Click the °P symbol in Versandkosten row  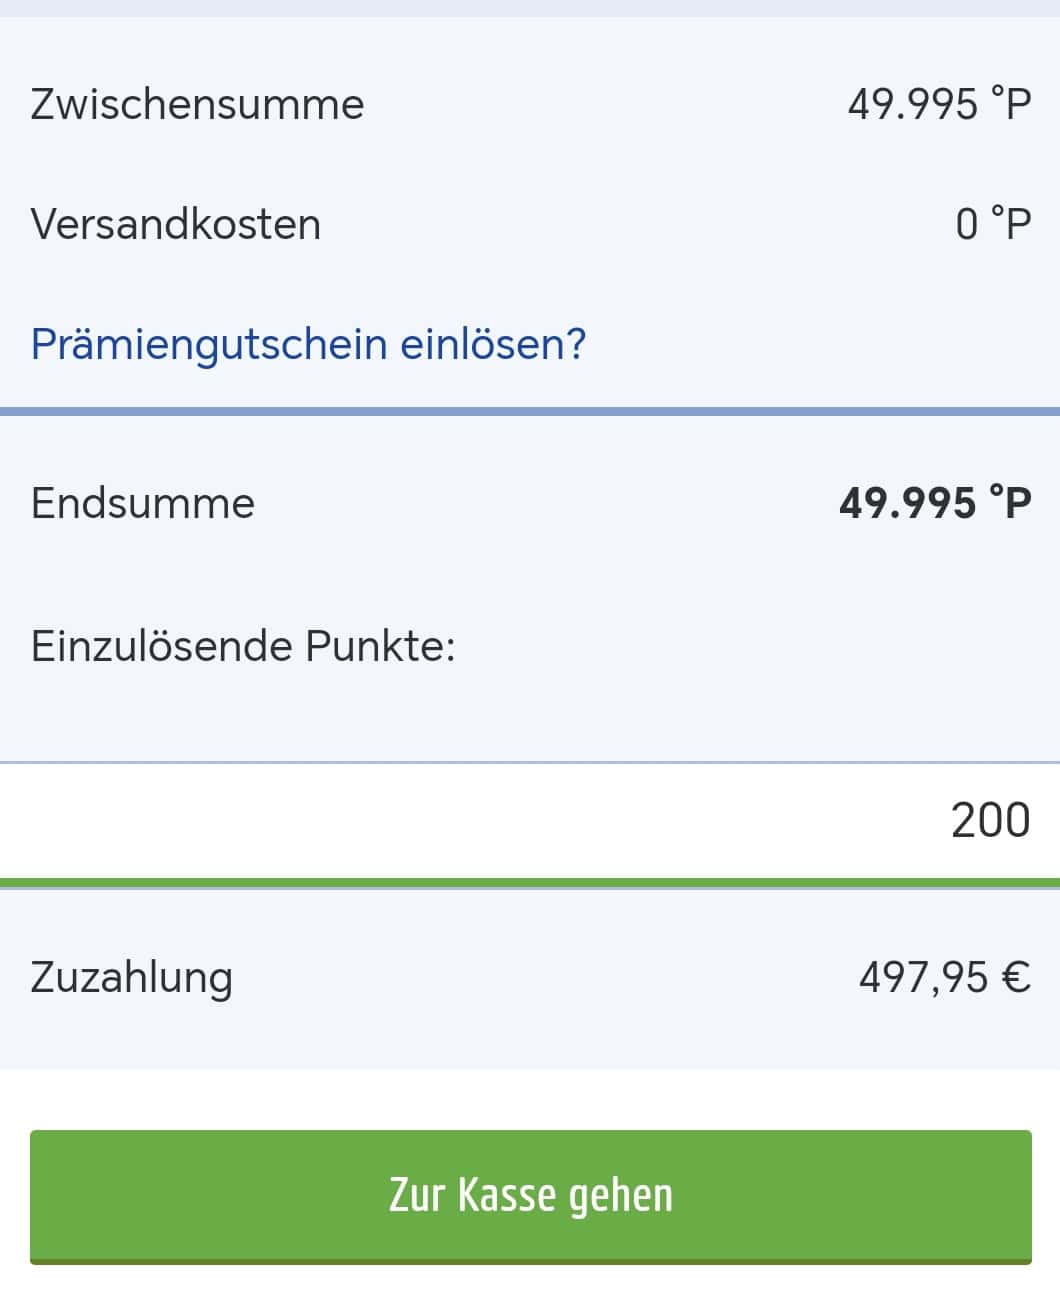coord(1010,223)
